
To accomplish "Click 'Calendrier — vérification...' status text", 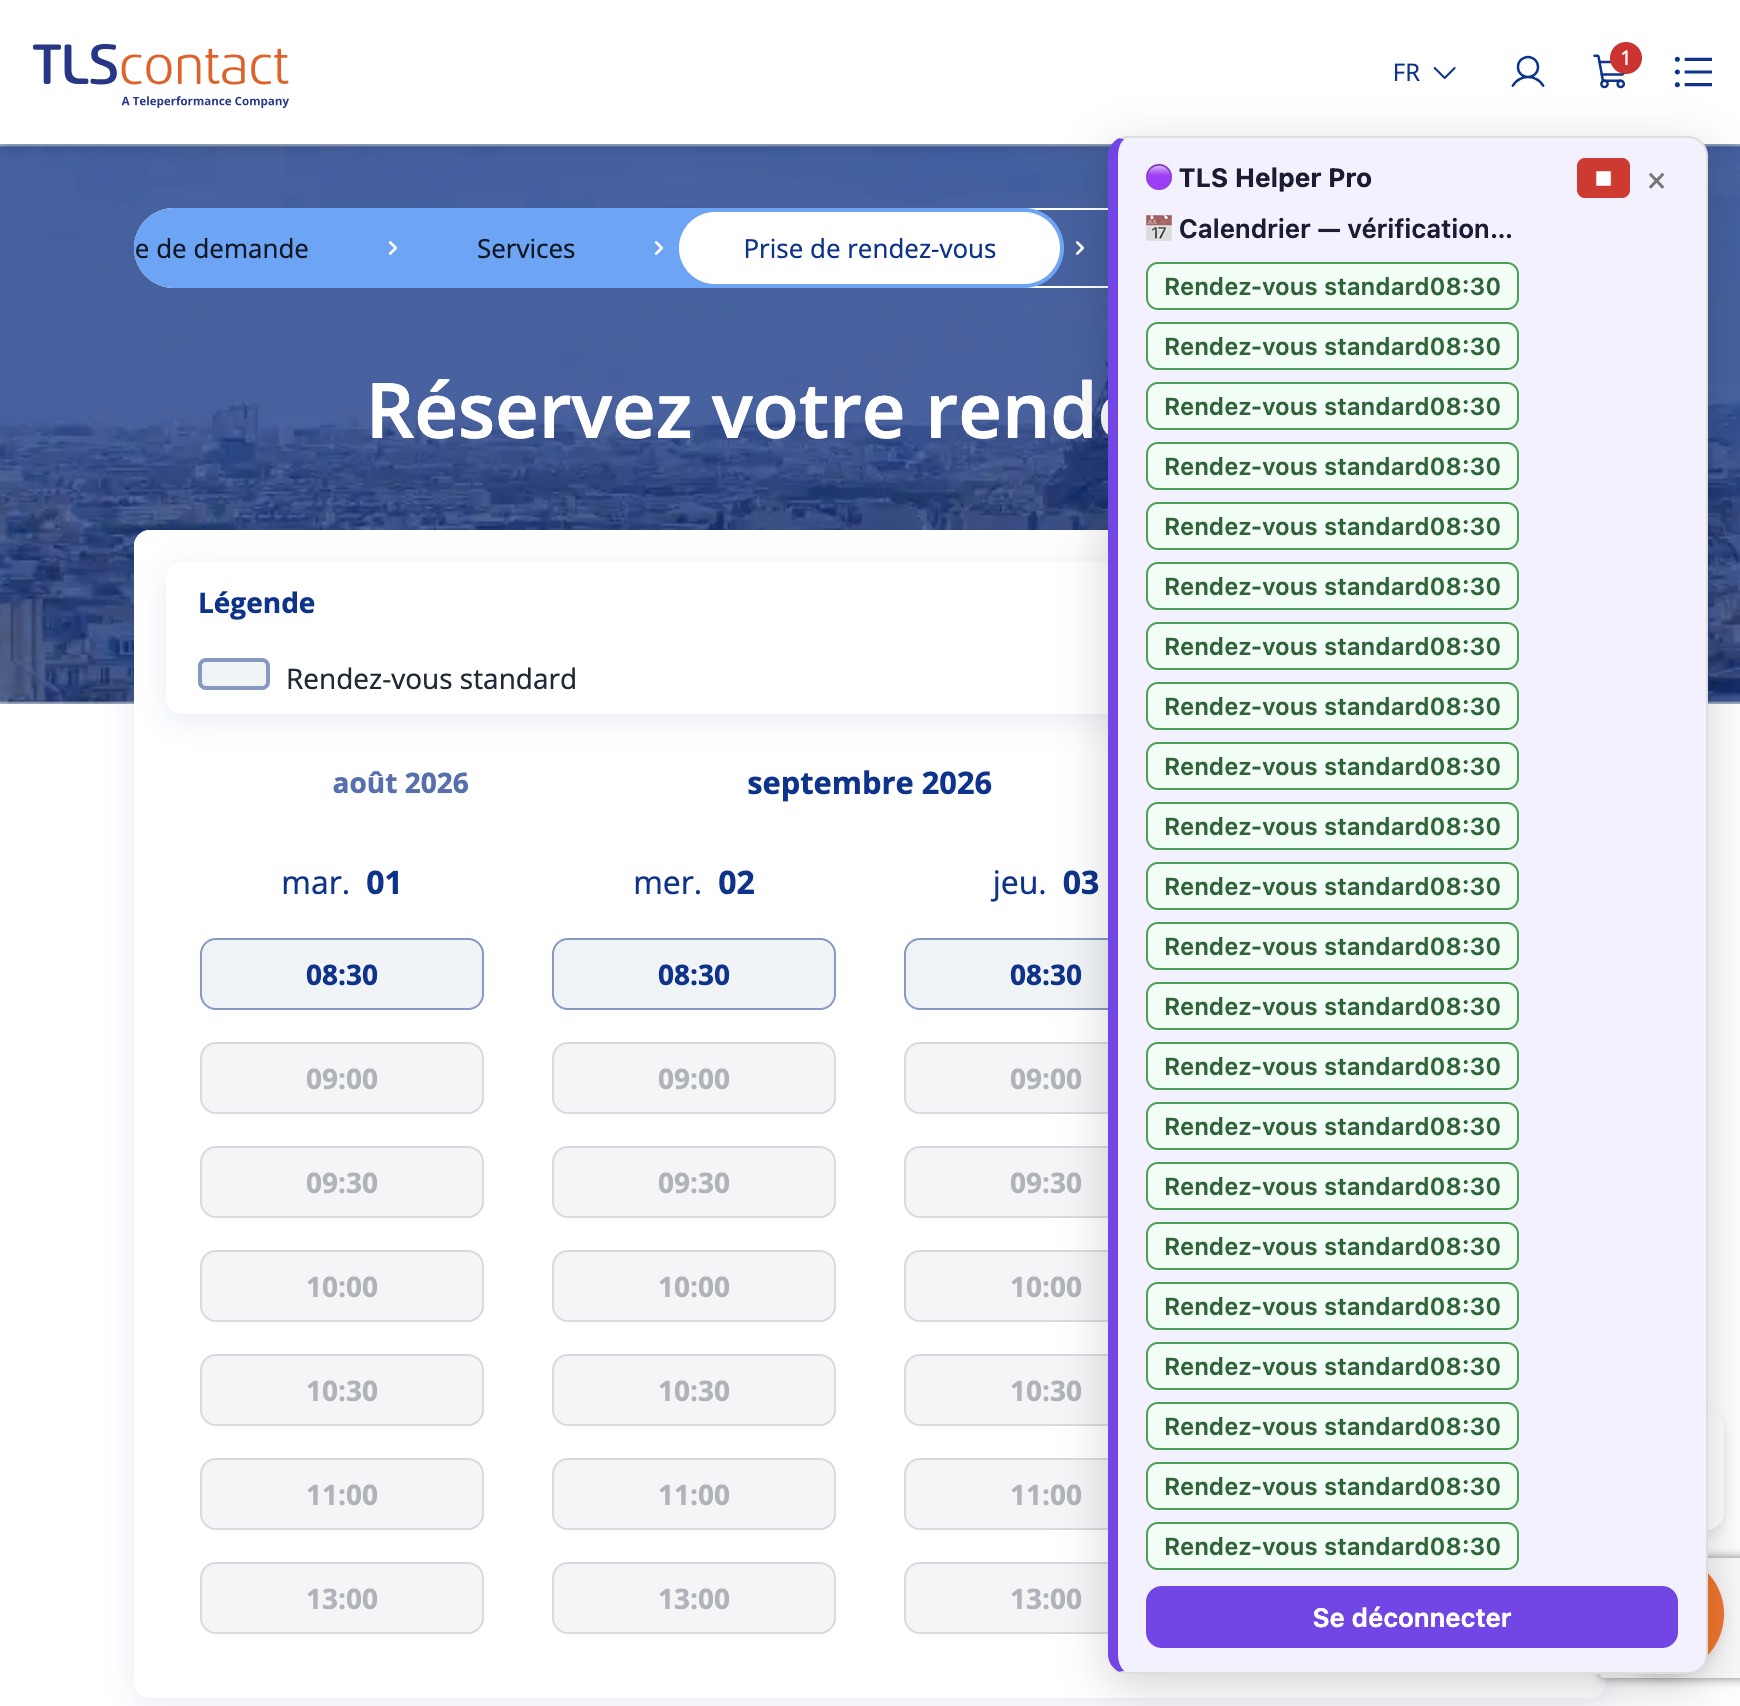I will pyautogui.click(x=1345, y=229).
